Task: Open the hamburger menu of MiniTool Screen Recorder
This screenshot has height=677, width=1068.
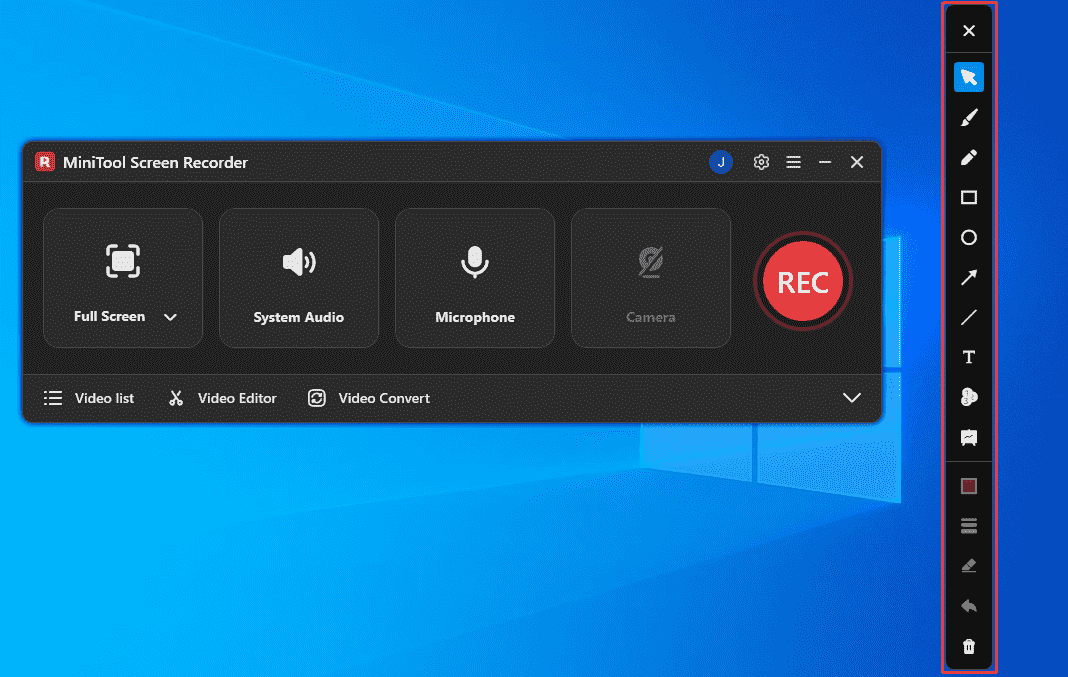Action: coord(793,161)
